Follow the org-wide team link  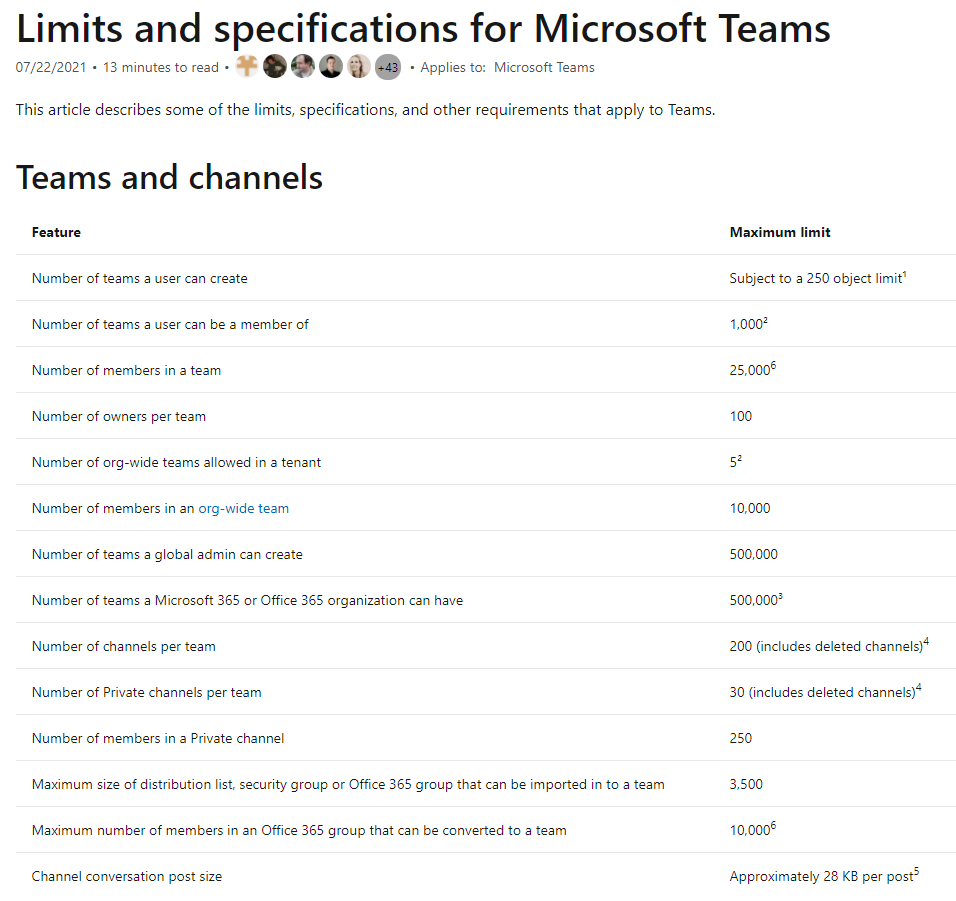tap(244, 508)
